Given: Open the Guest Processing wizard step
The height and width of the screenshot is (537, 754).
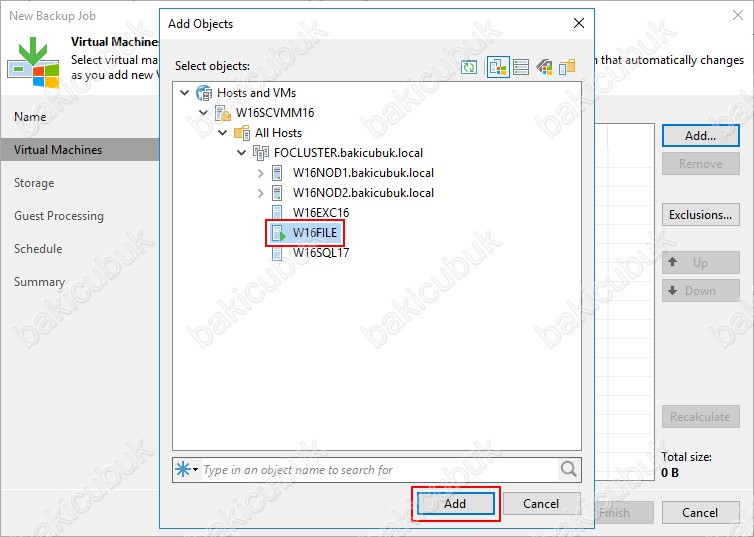Looking at the screenshot, I should tap(59, 216).
